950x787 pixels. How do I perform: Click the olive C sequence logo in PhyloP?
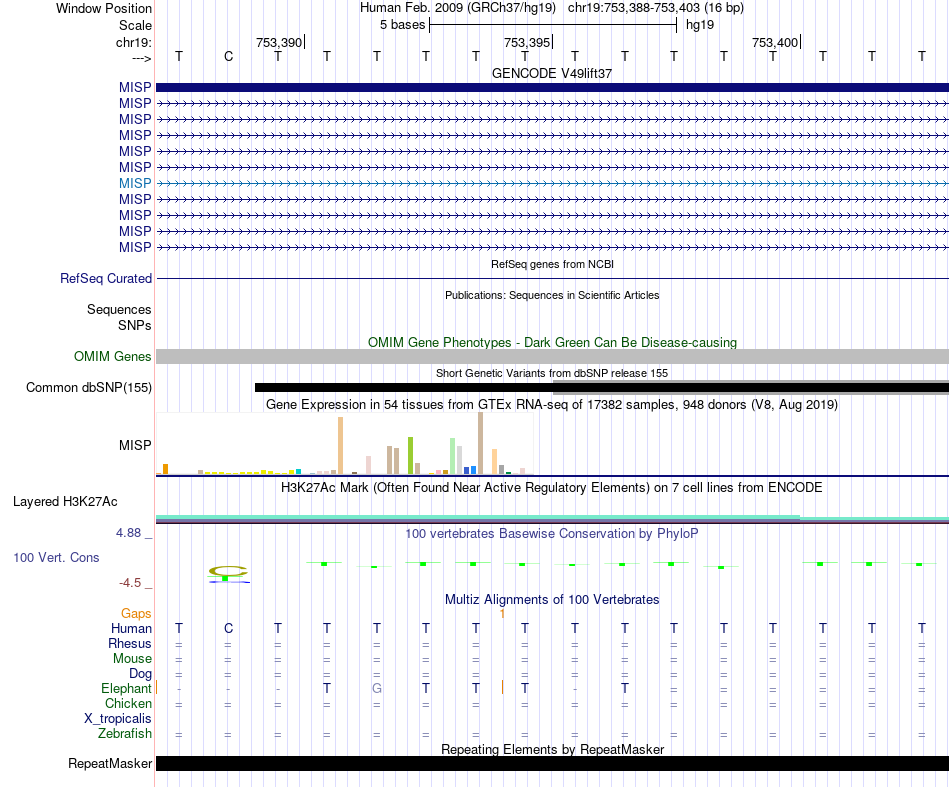tap(228, 571)
